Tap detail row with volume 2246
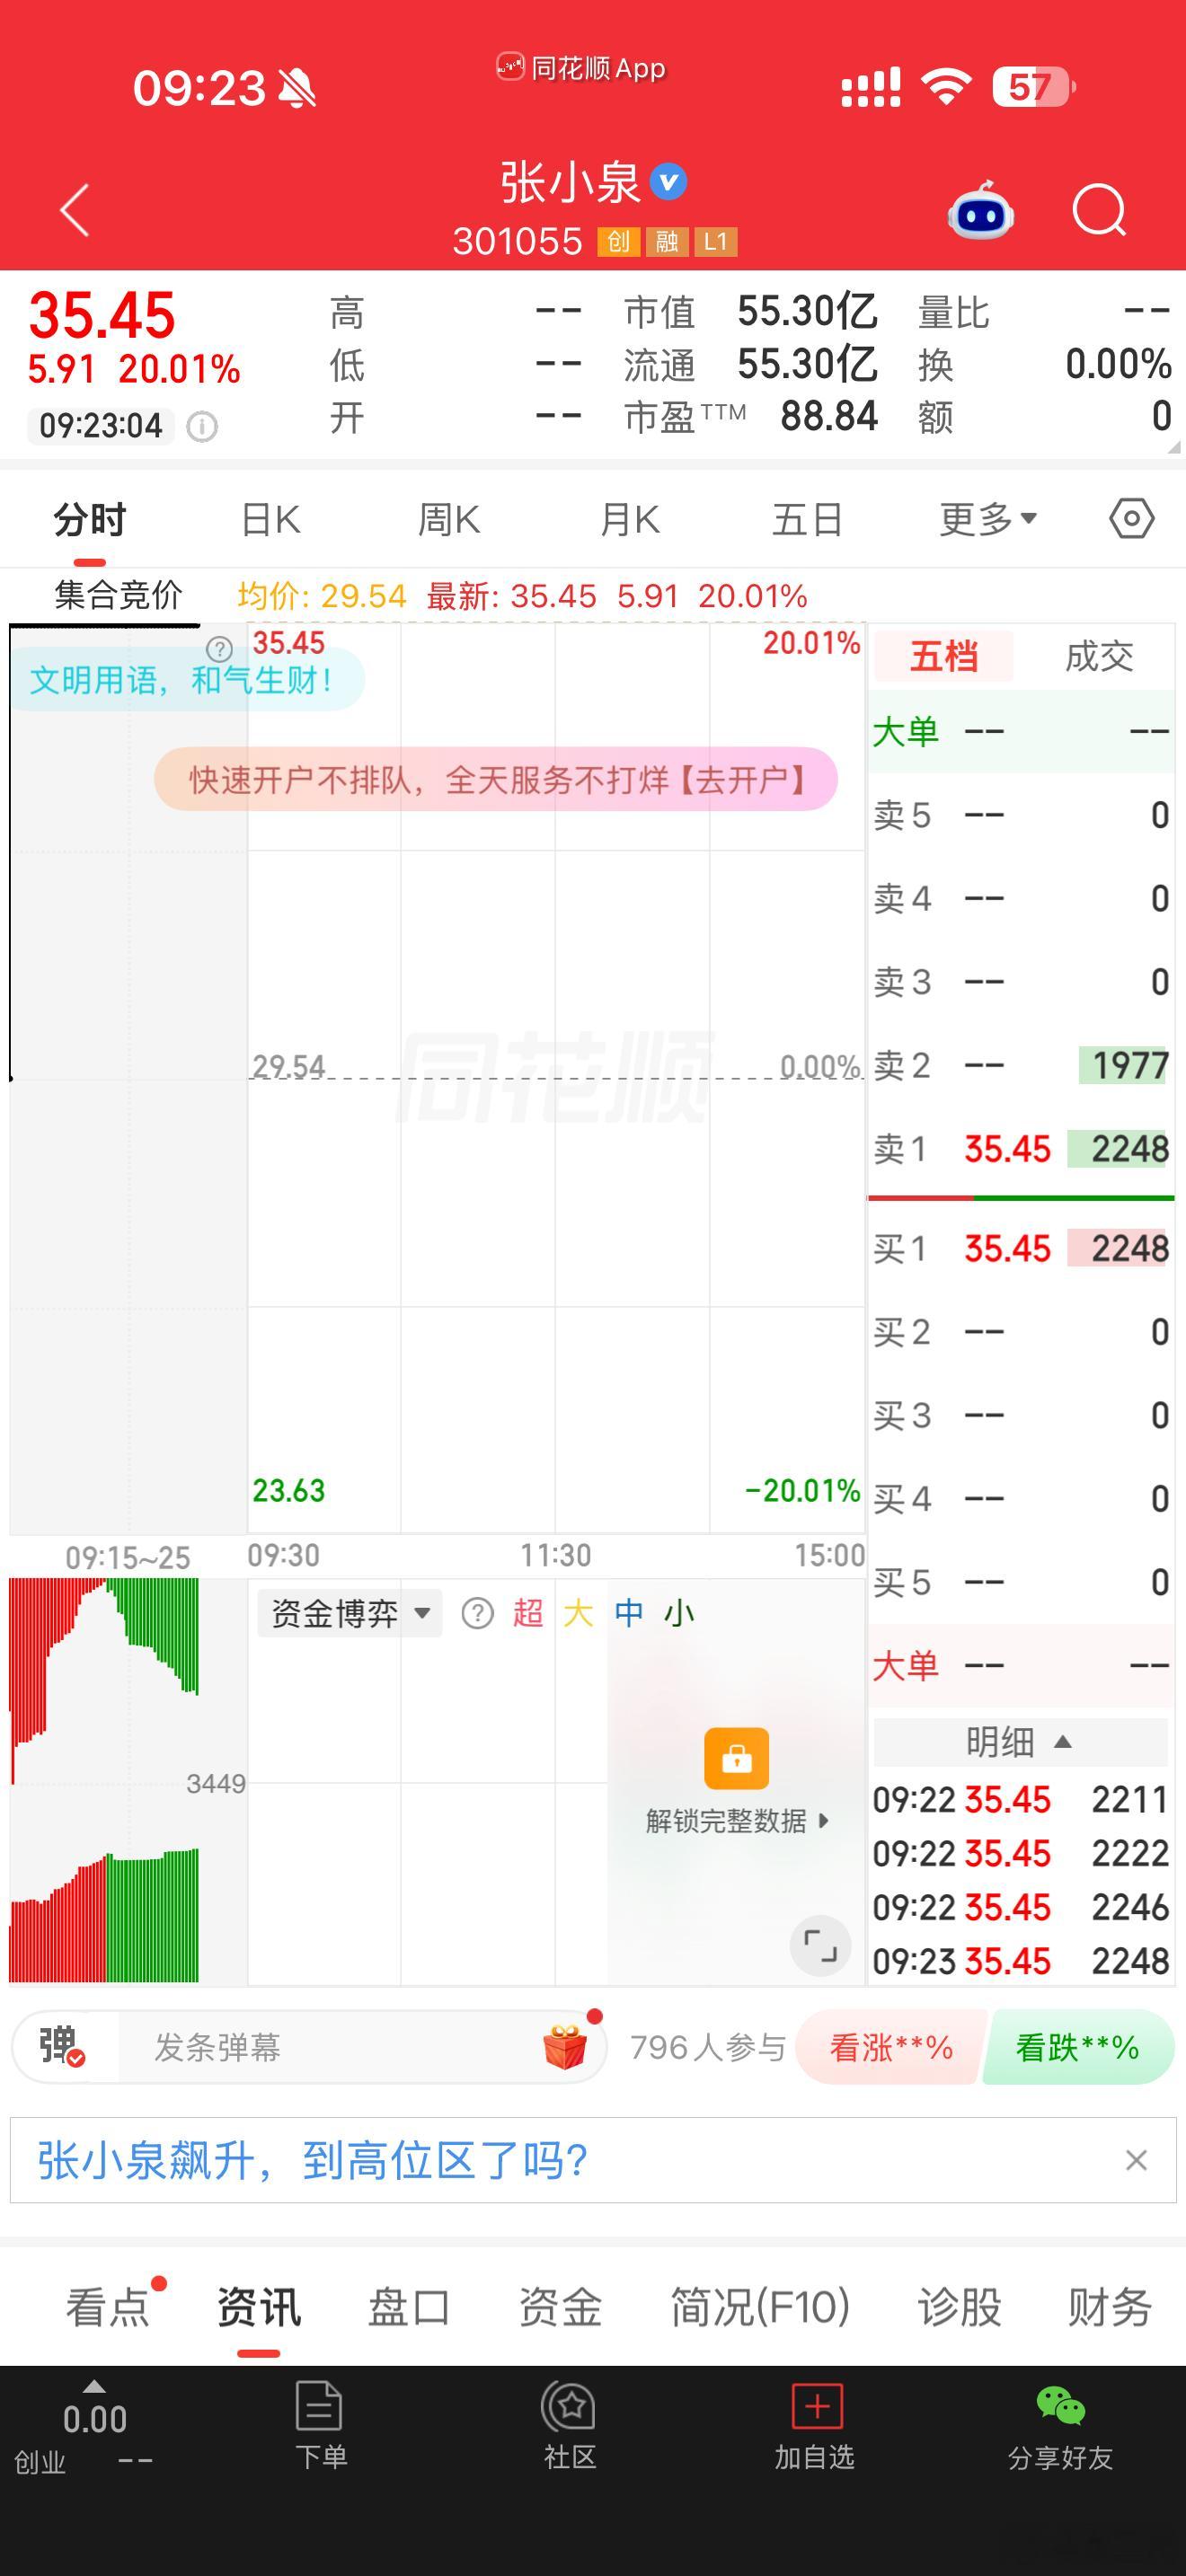Image resolution: width=1186 pixels, height=2576 pixels. coord(1020,1907)
